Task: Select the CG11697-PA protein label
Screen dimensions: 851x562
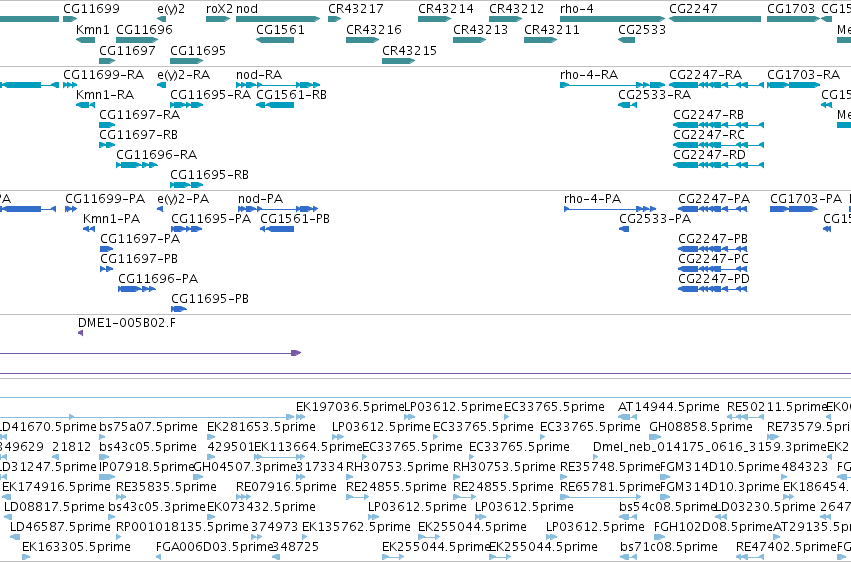Action: pos(140,239)
